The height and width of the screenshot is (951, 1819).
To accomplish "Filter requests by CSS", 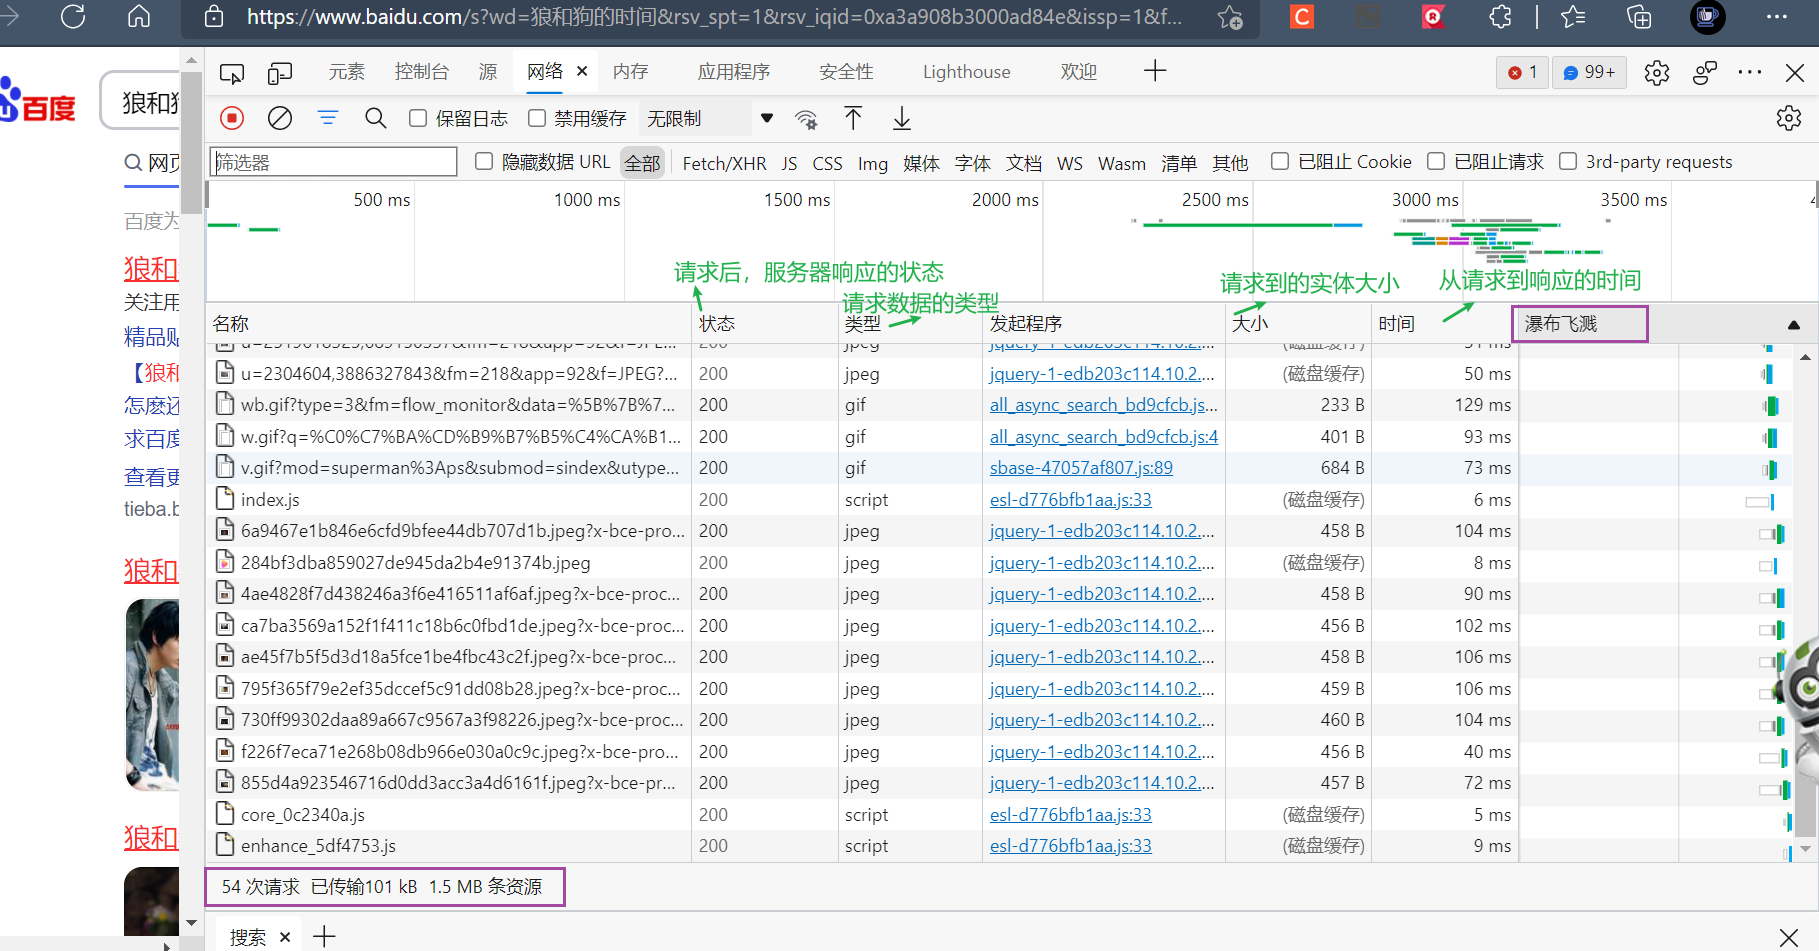I will click(827, 163).
